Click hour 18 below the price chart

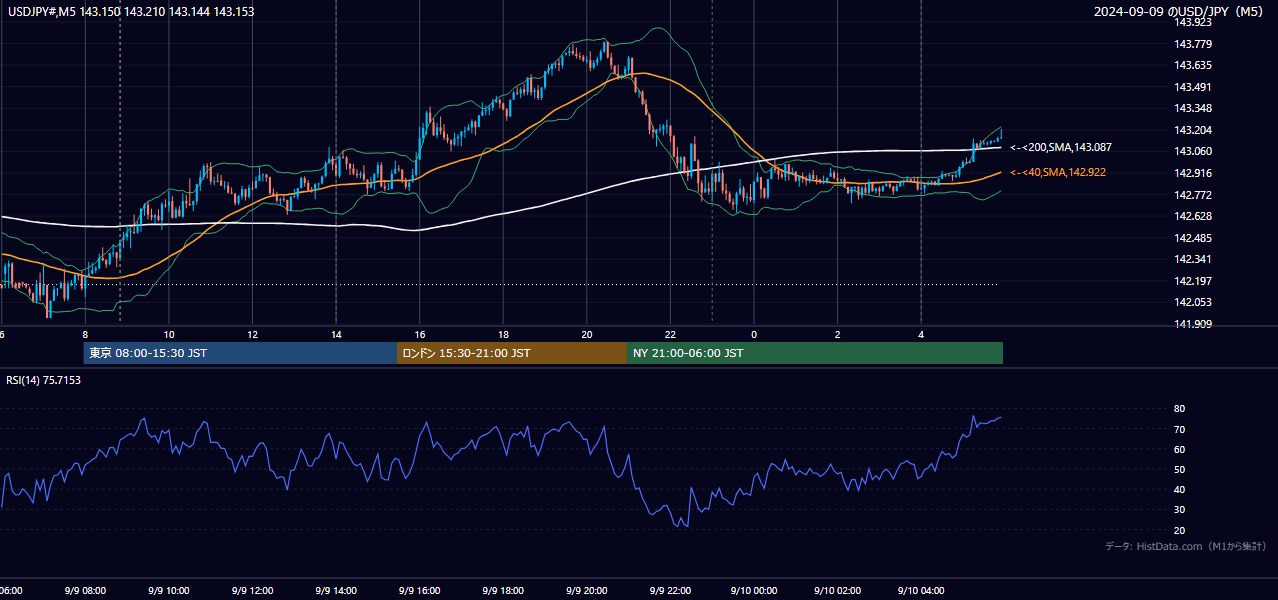tap(503, 335)
